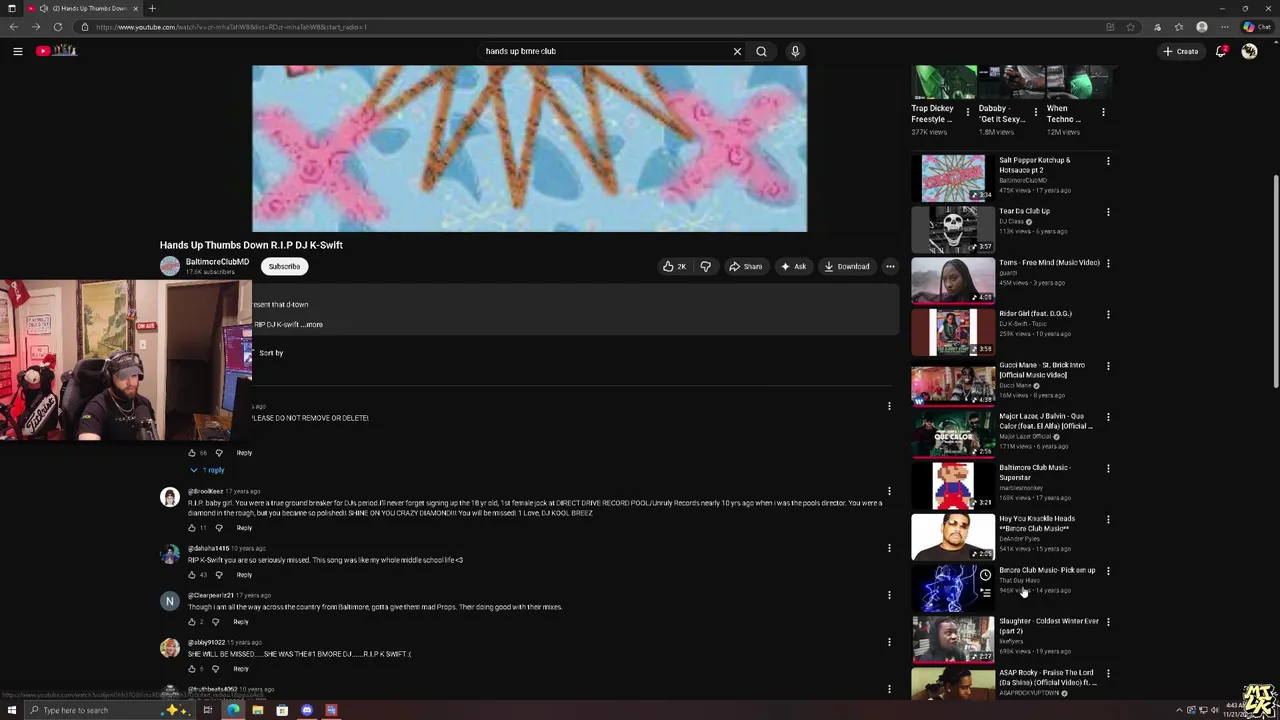Expand 1 reply under pinned comment
The width and height of the screenshot is (1280, 720).
pyautogui.click(x=208, y=470)
